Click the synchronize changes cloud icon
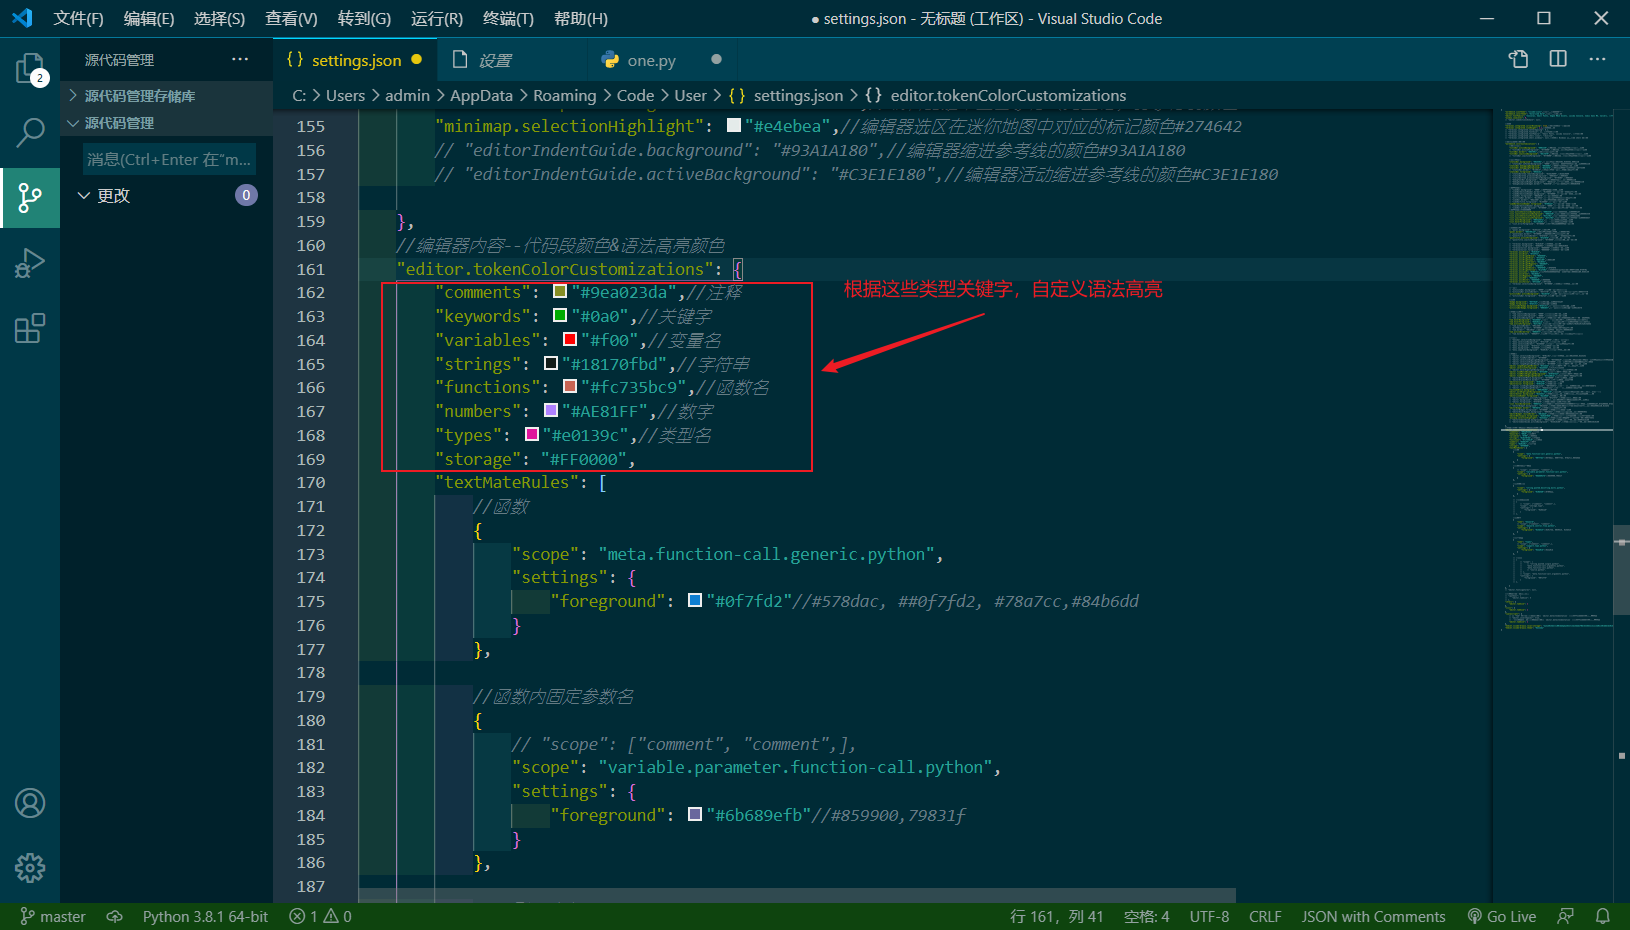1630x930 pixels. [115, 916]
